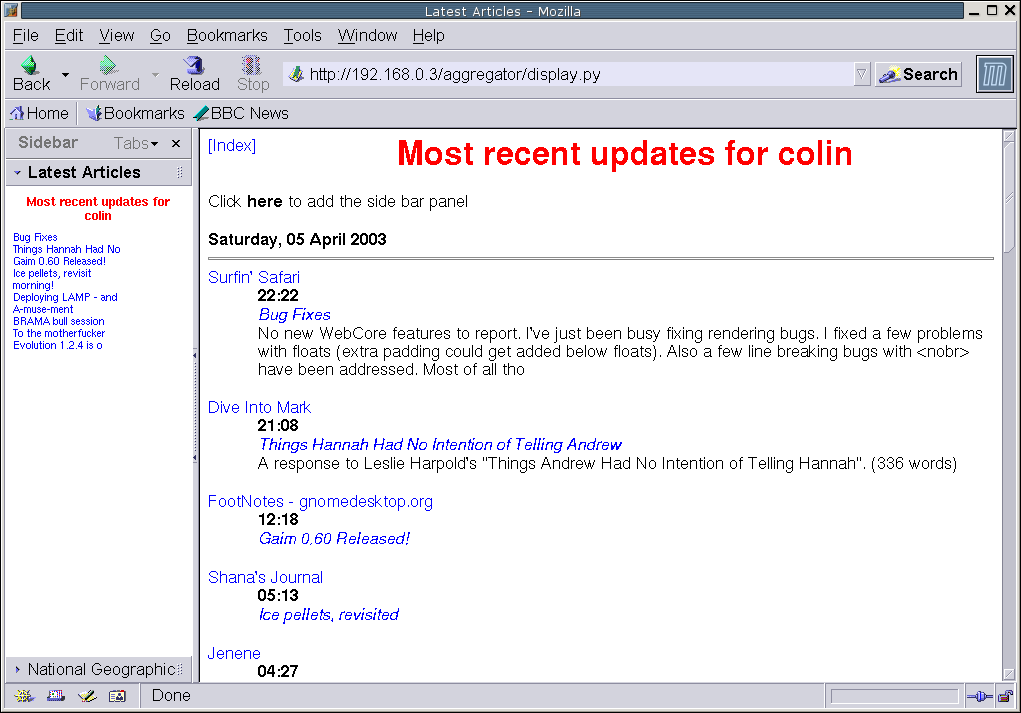Image resolution: width=1021 pixels, height=713 pixels.
Task: Open the sidebar Tabs dropdown
Action: coord(135,143)
